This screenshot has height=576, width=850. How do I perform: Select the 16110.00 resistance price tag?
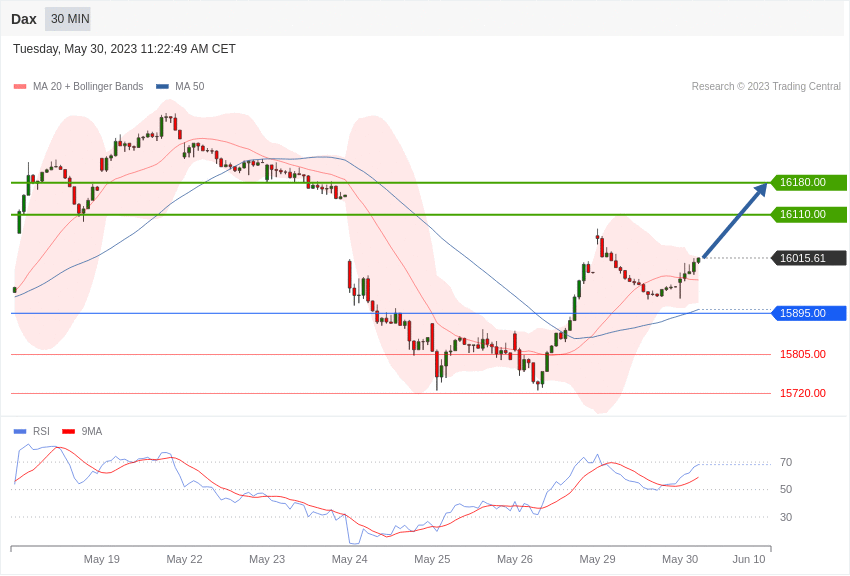(x=808, y=215)
